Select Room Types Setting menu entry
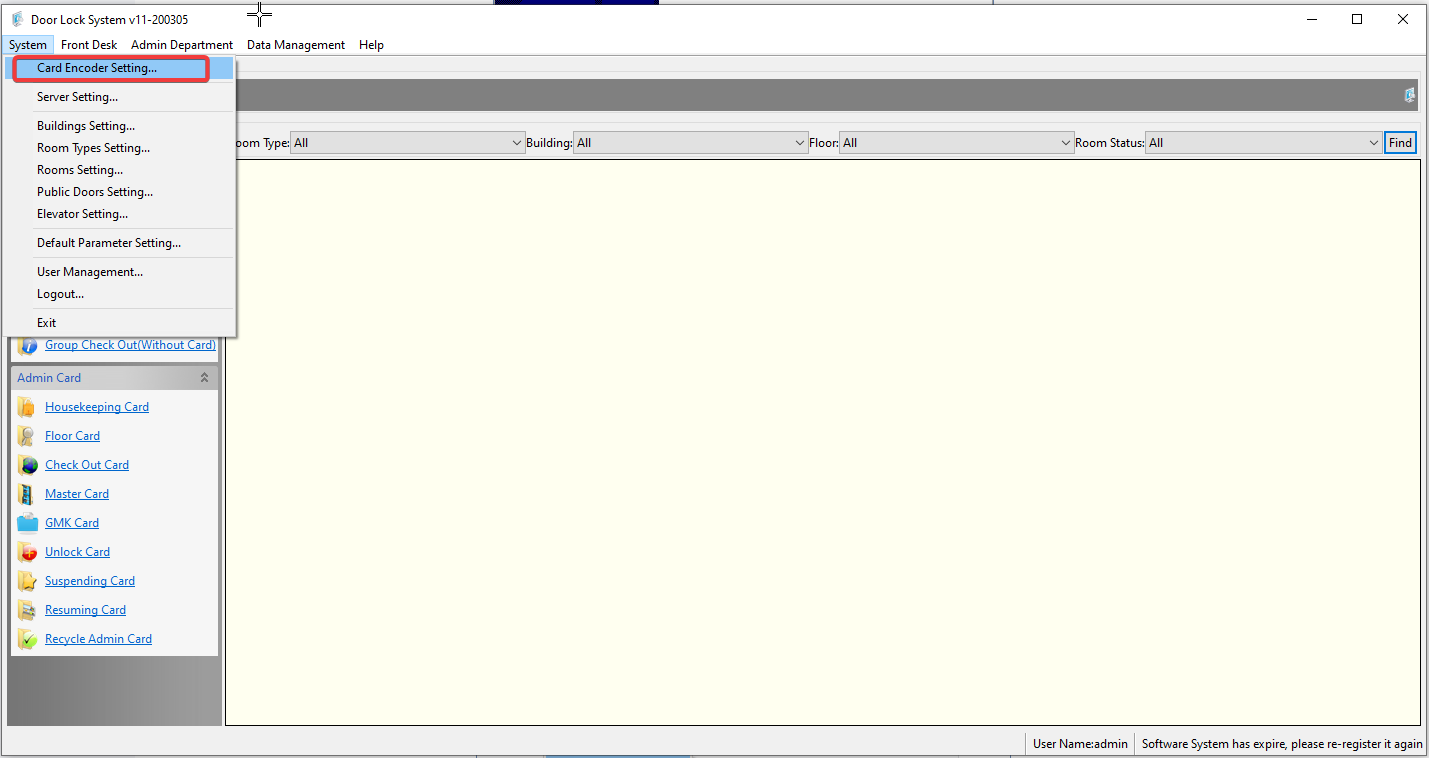The height and width of the screenshot is (758, 1429). [119, 148]
